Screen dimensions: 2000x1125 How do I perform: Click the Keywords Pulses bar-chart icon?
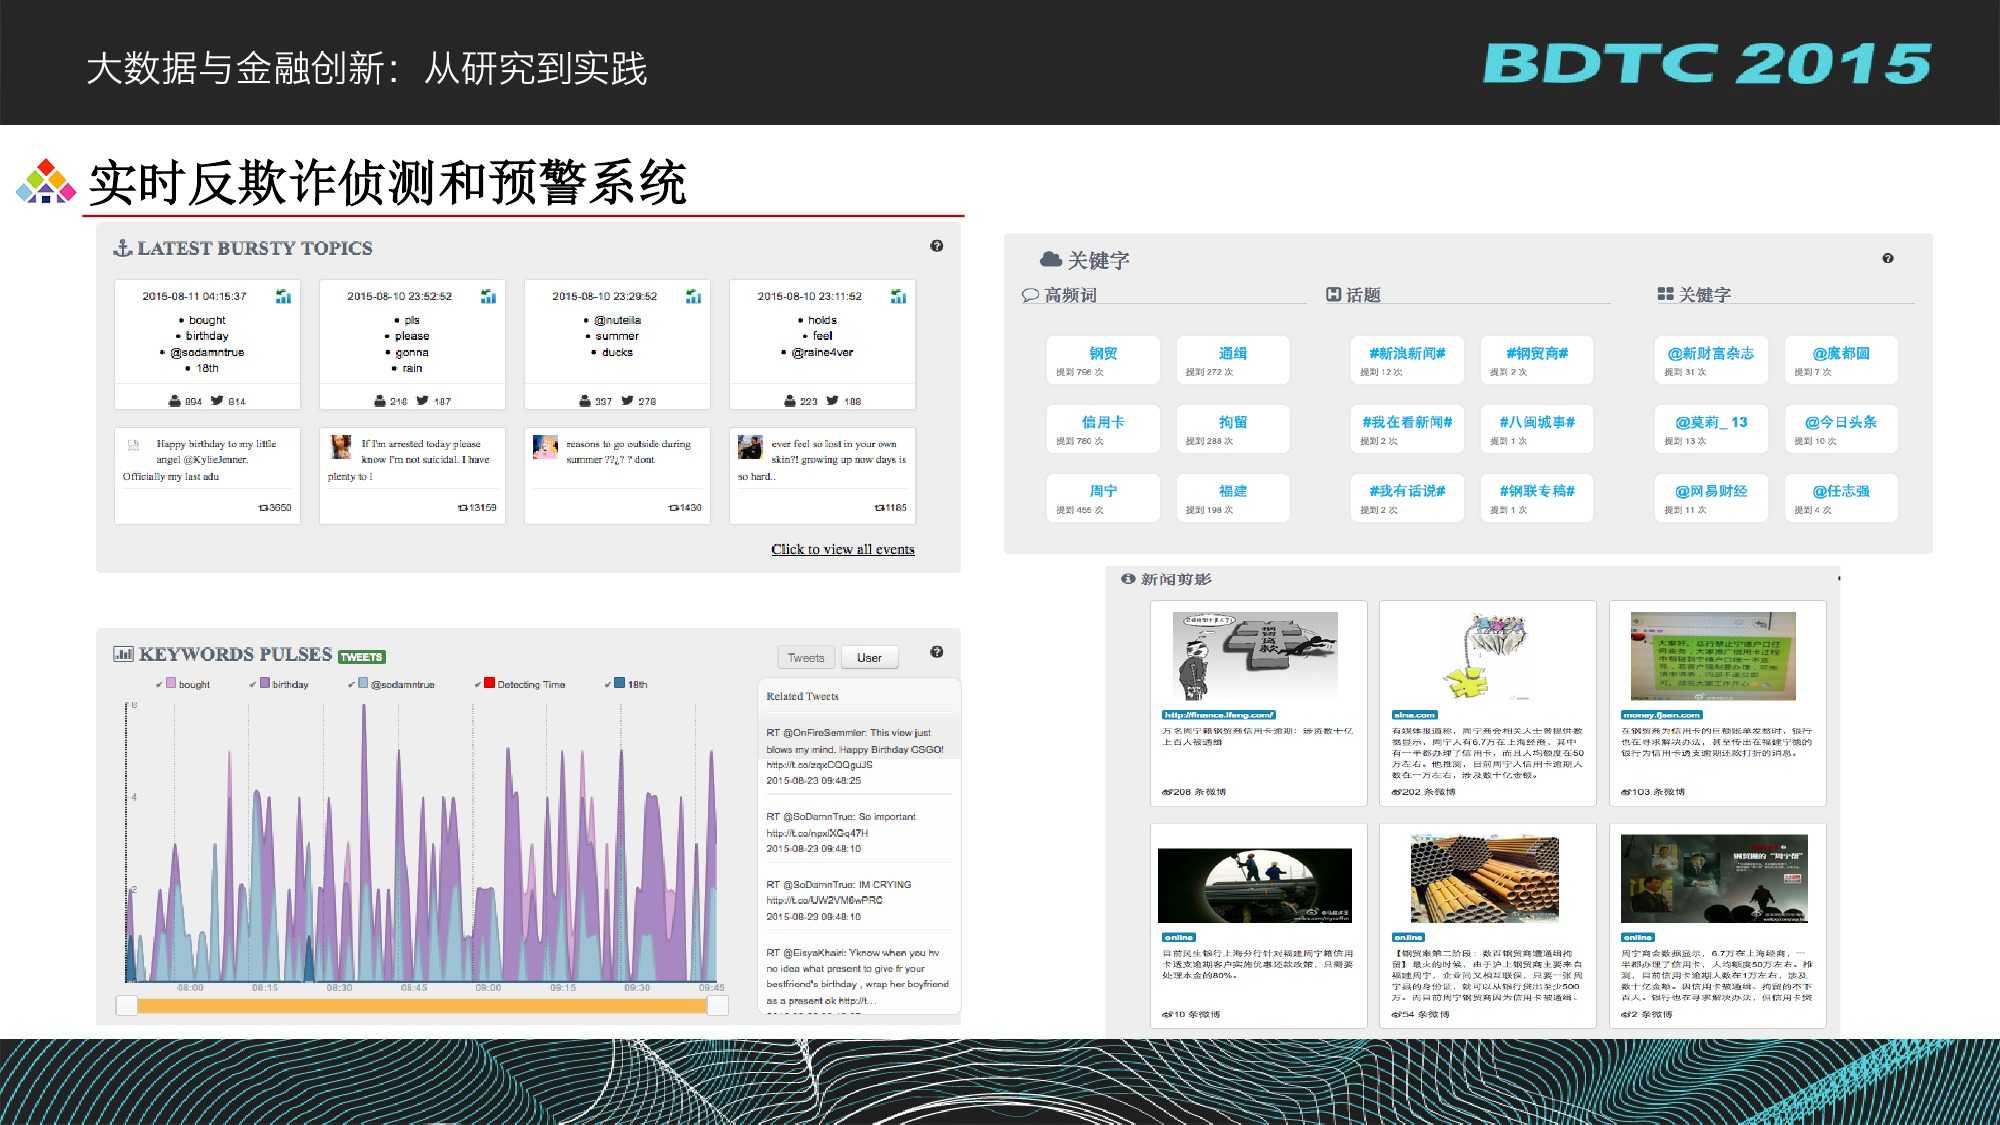tap(123, 654)
